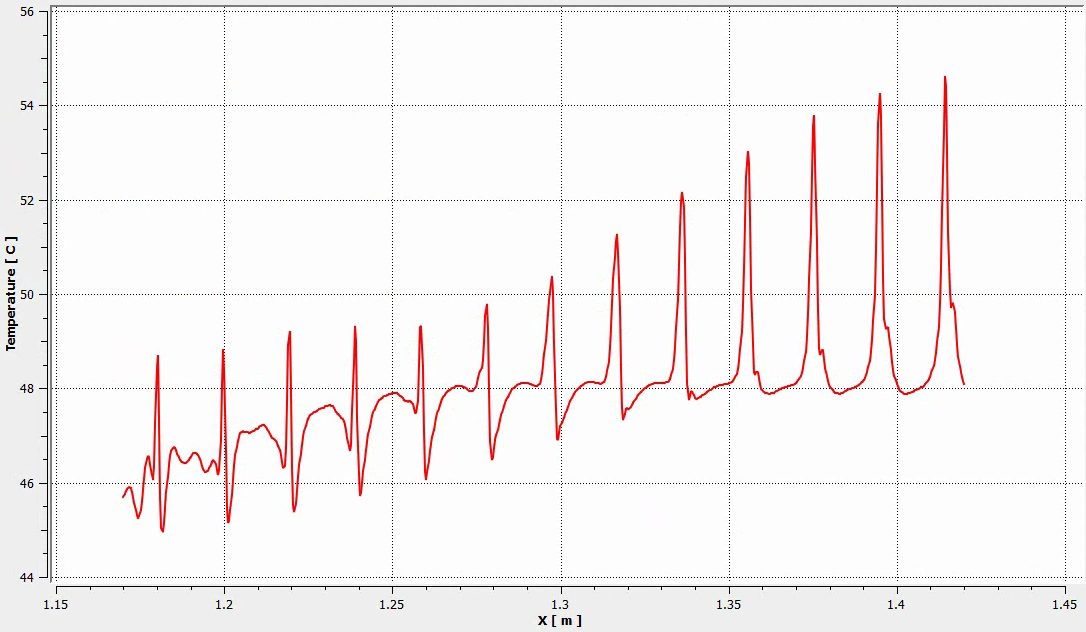The height and width of the screenshot is (632, 1086).
Task: Click the 1.4 tick label on X axis
Action: point(897,605)
